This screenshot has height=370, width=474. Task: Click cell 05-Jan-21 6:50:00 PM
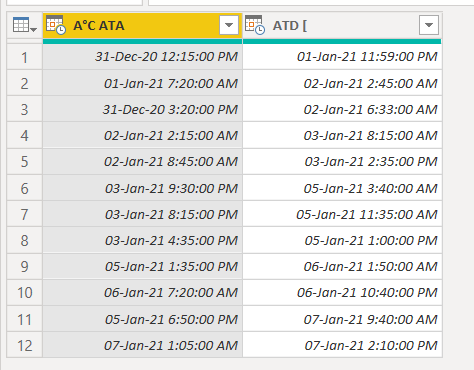[142, 319]
